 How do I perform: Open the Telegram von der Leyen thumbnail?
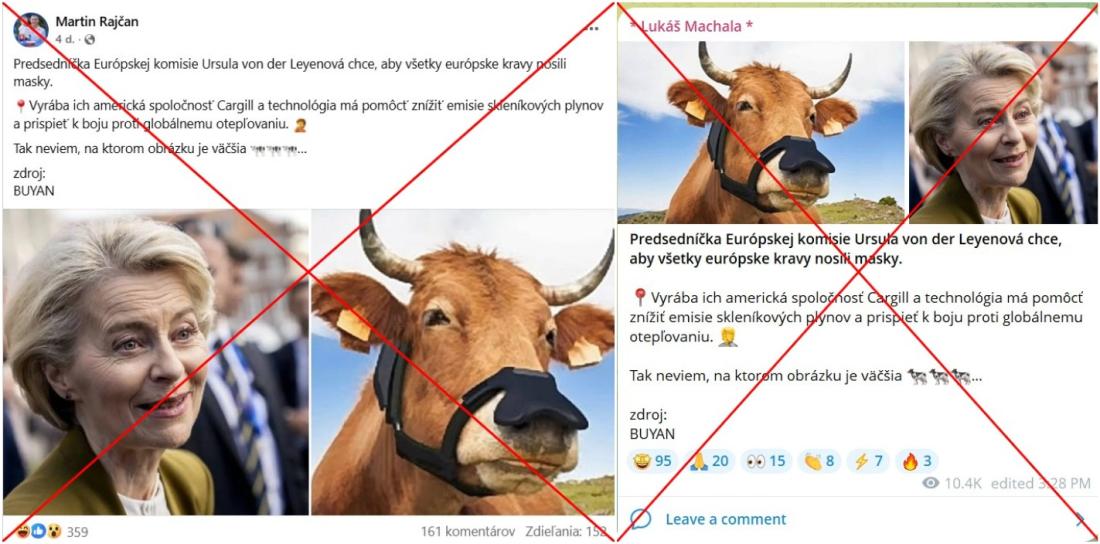pos(1003,132)
